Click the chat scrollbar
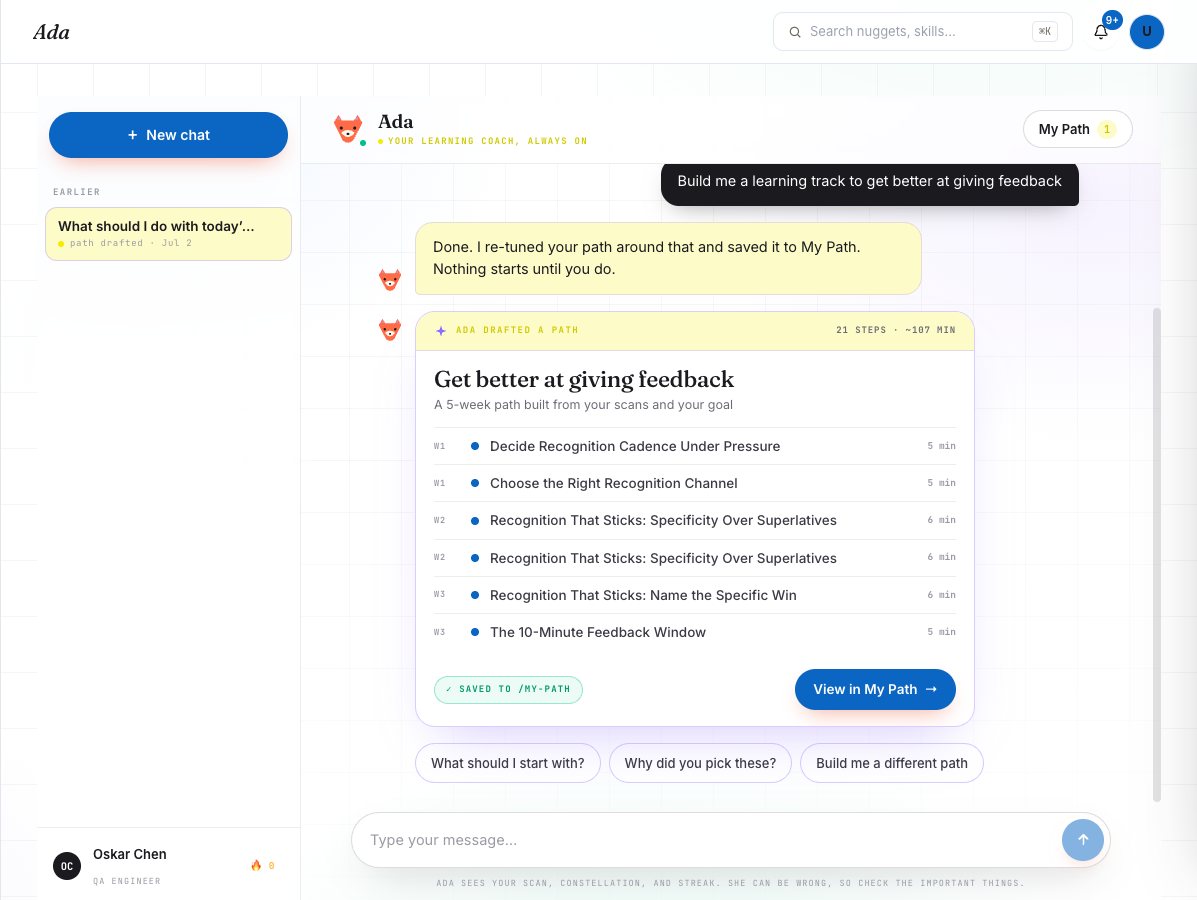 (x=1157, y=555)
